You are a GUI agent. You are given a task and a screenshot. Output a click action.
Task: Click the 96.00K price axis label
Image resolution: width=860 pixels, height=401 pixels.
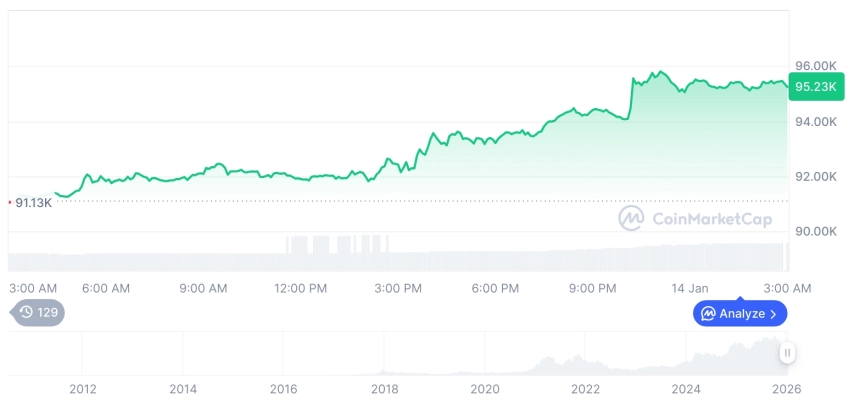coord(816,66)
